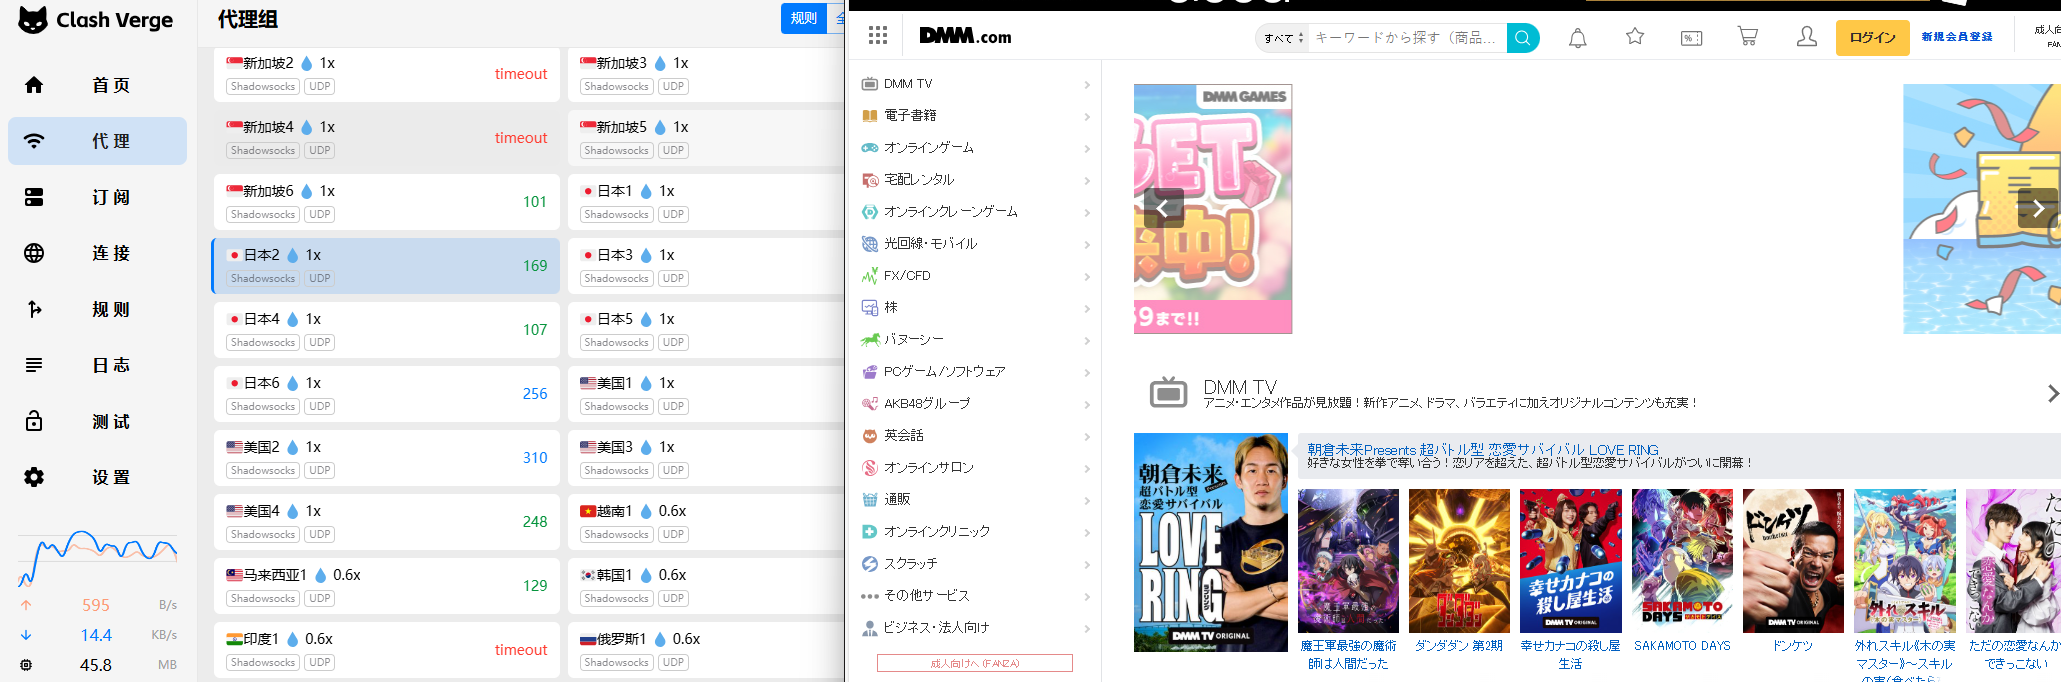Image resolution: width=2061 pixels, height=682 pixels.
Task: Open the PCゲーム/ソフトウェア menu entry
Action: coord(975,372)
